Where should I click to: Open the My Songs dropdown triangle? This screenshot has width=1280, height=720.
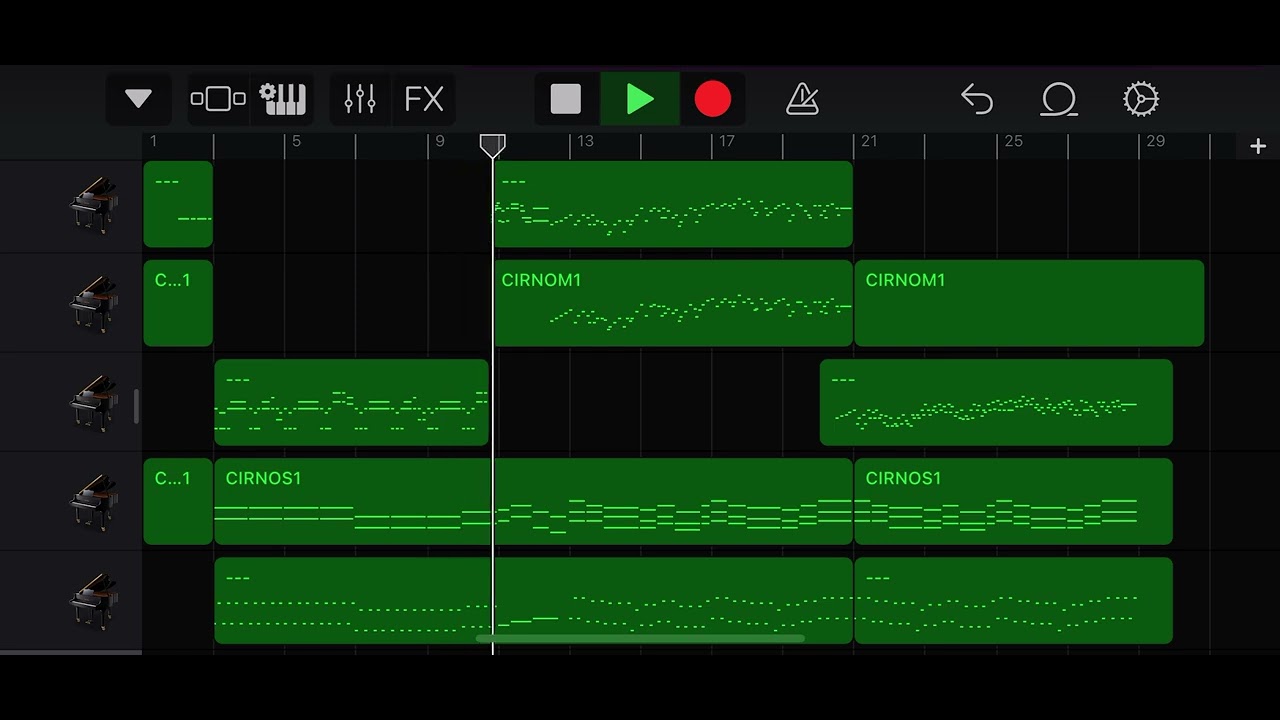138,99
